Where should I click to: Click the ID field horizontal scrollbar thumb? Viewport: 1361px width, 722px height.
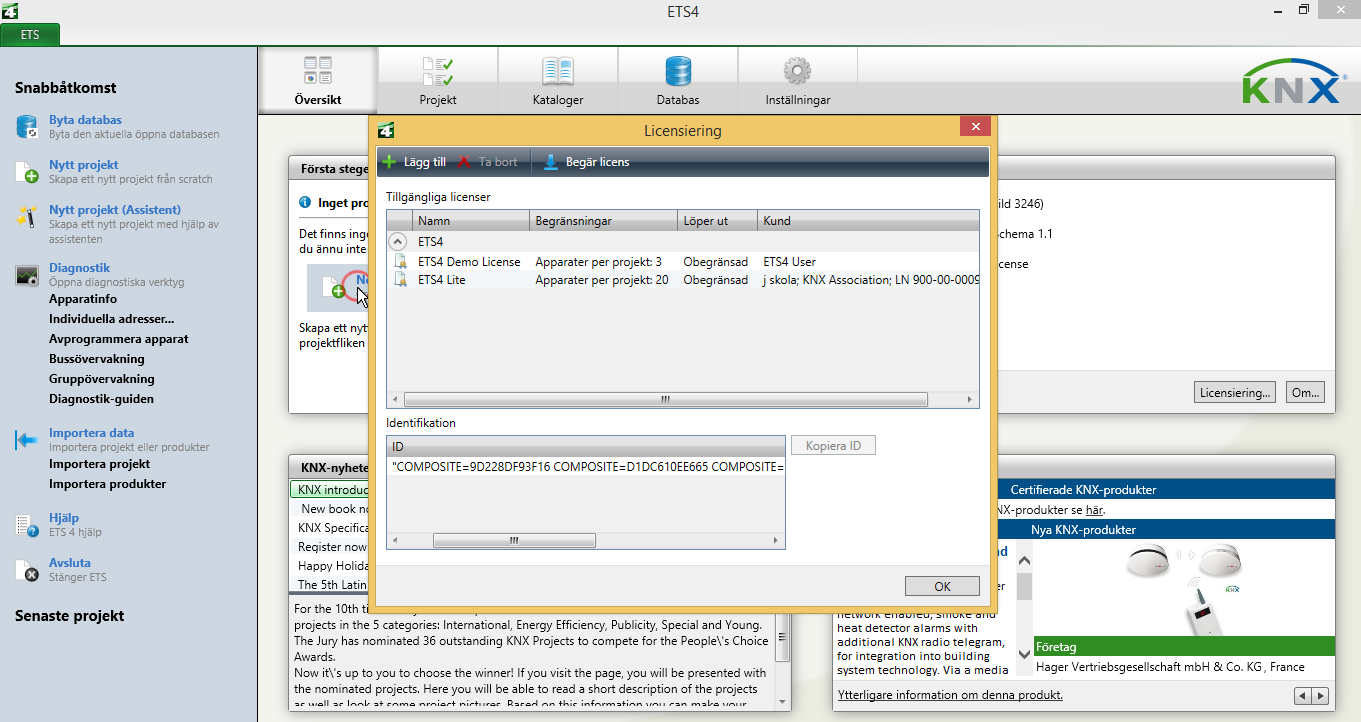514,541
